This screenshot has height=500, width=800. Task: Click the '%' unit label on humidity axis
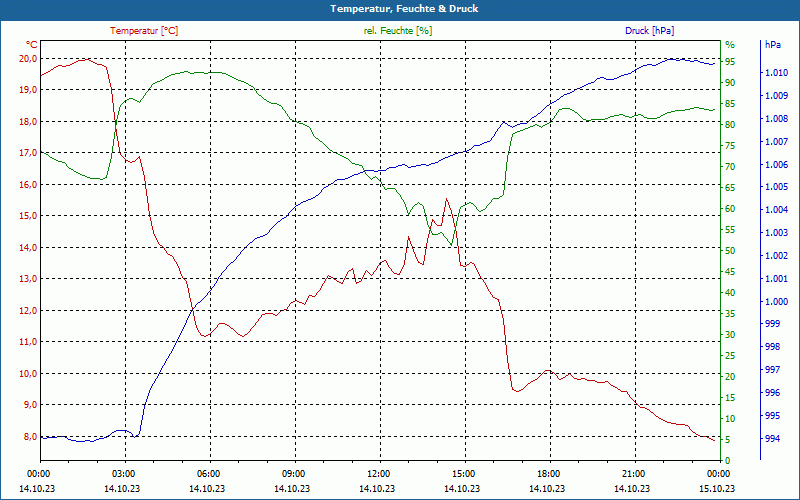730,45
